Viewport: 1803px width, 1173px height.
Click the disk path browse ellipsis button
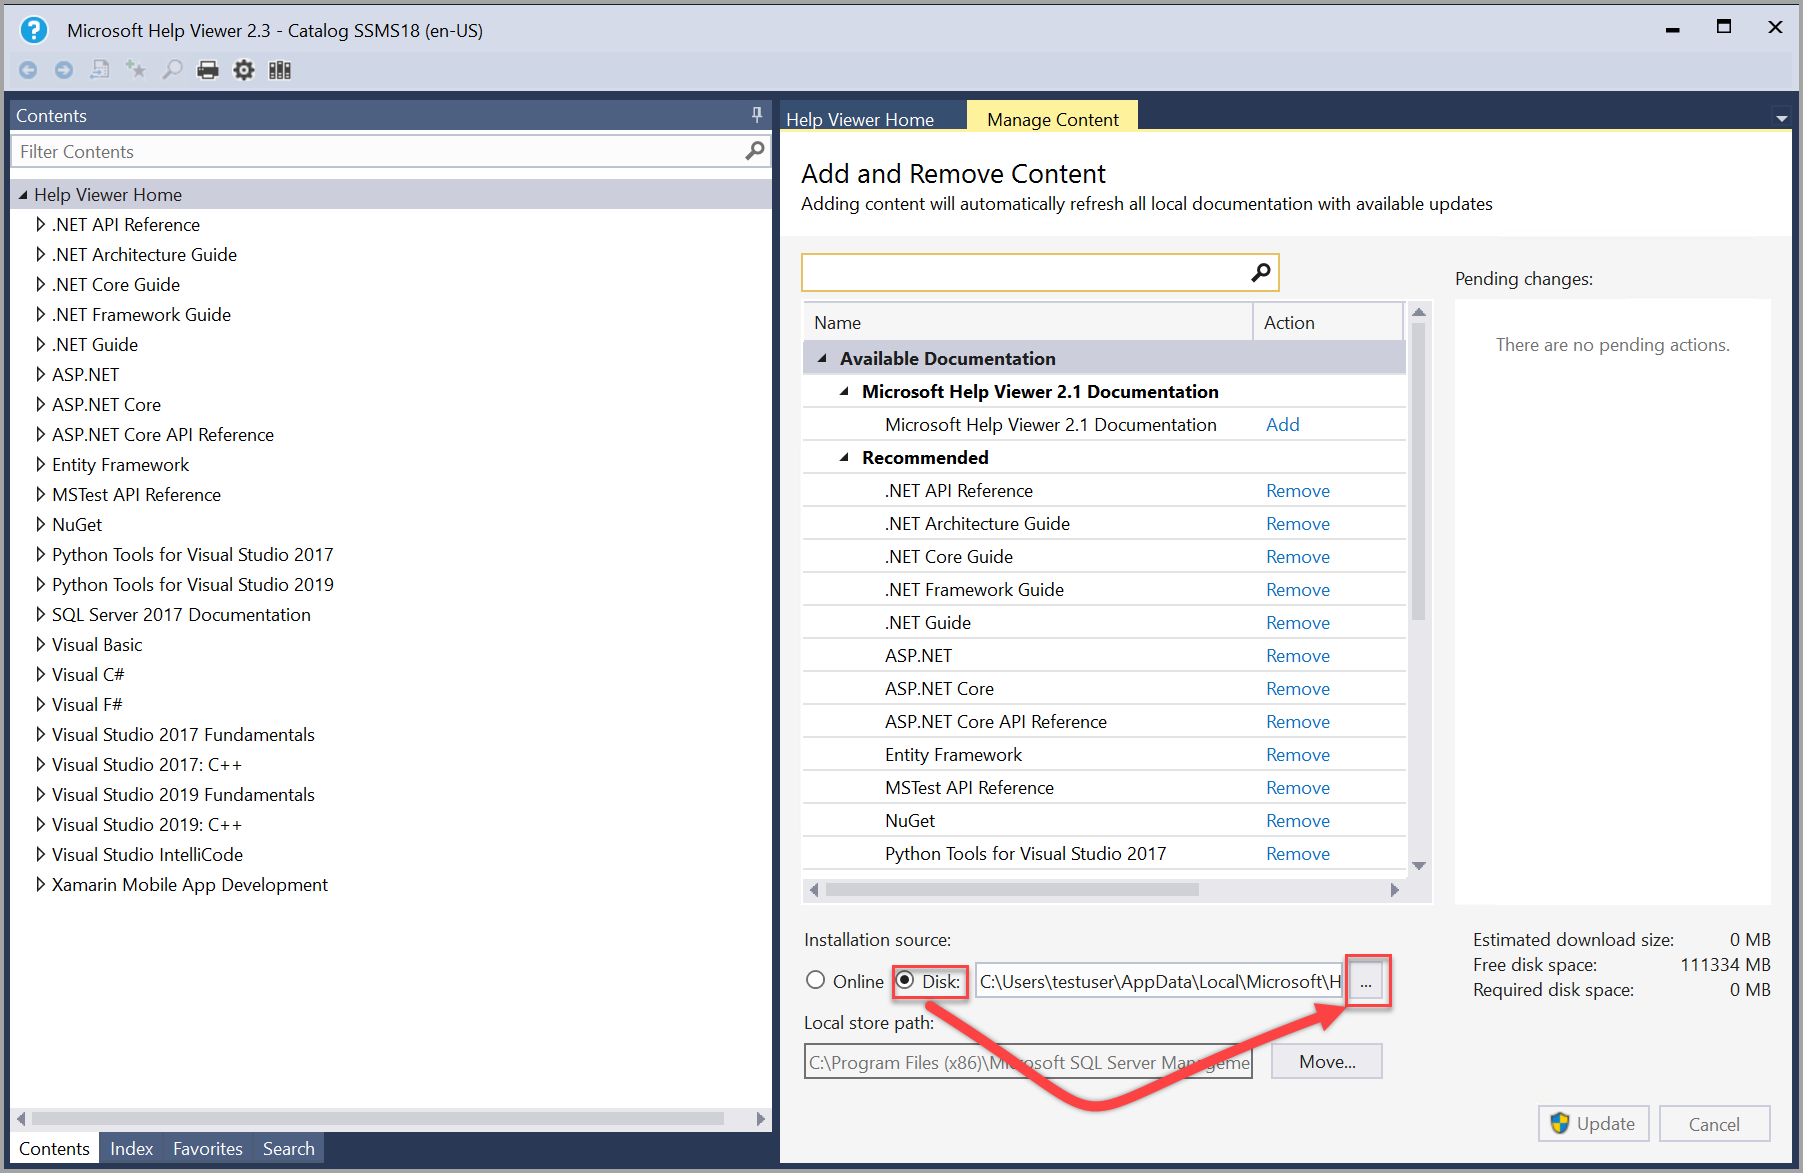[x=1366, y=981]
